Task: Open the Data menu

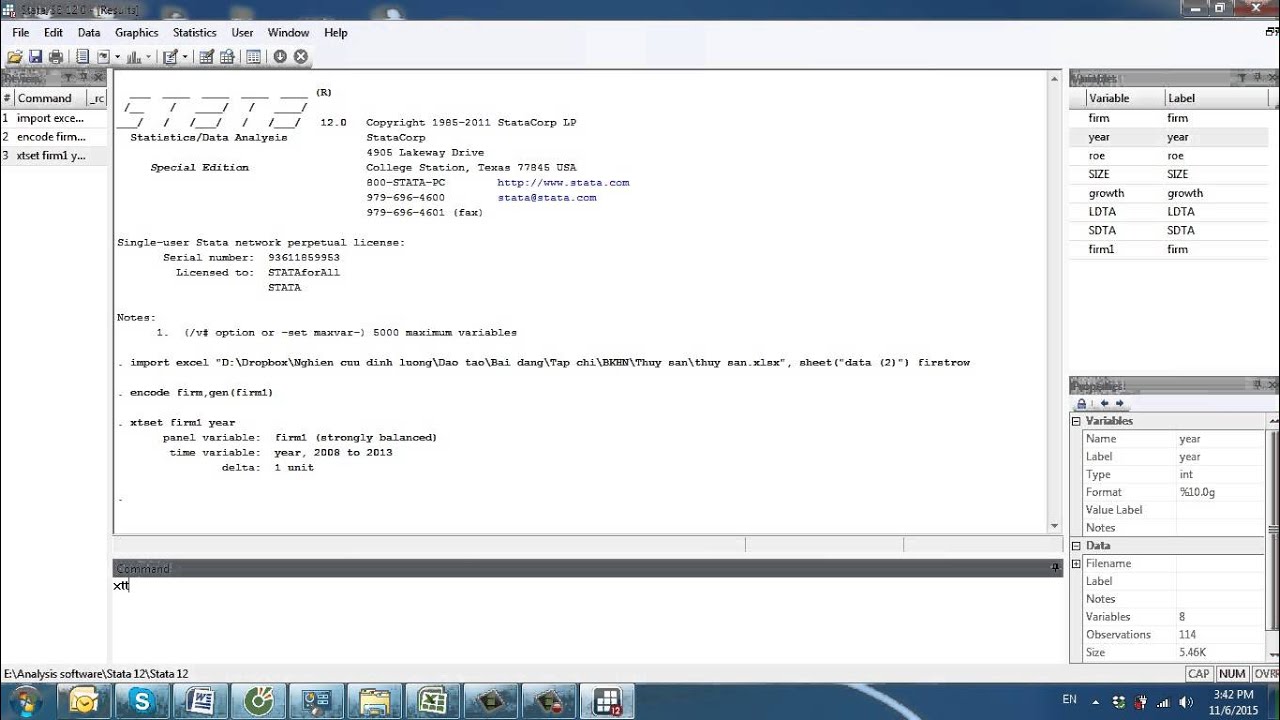Action: tap(89, 33)
